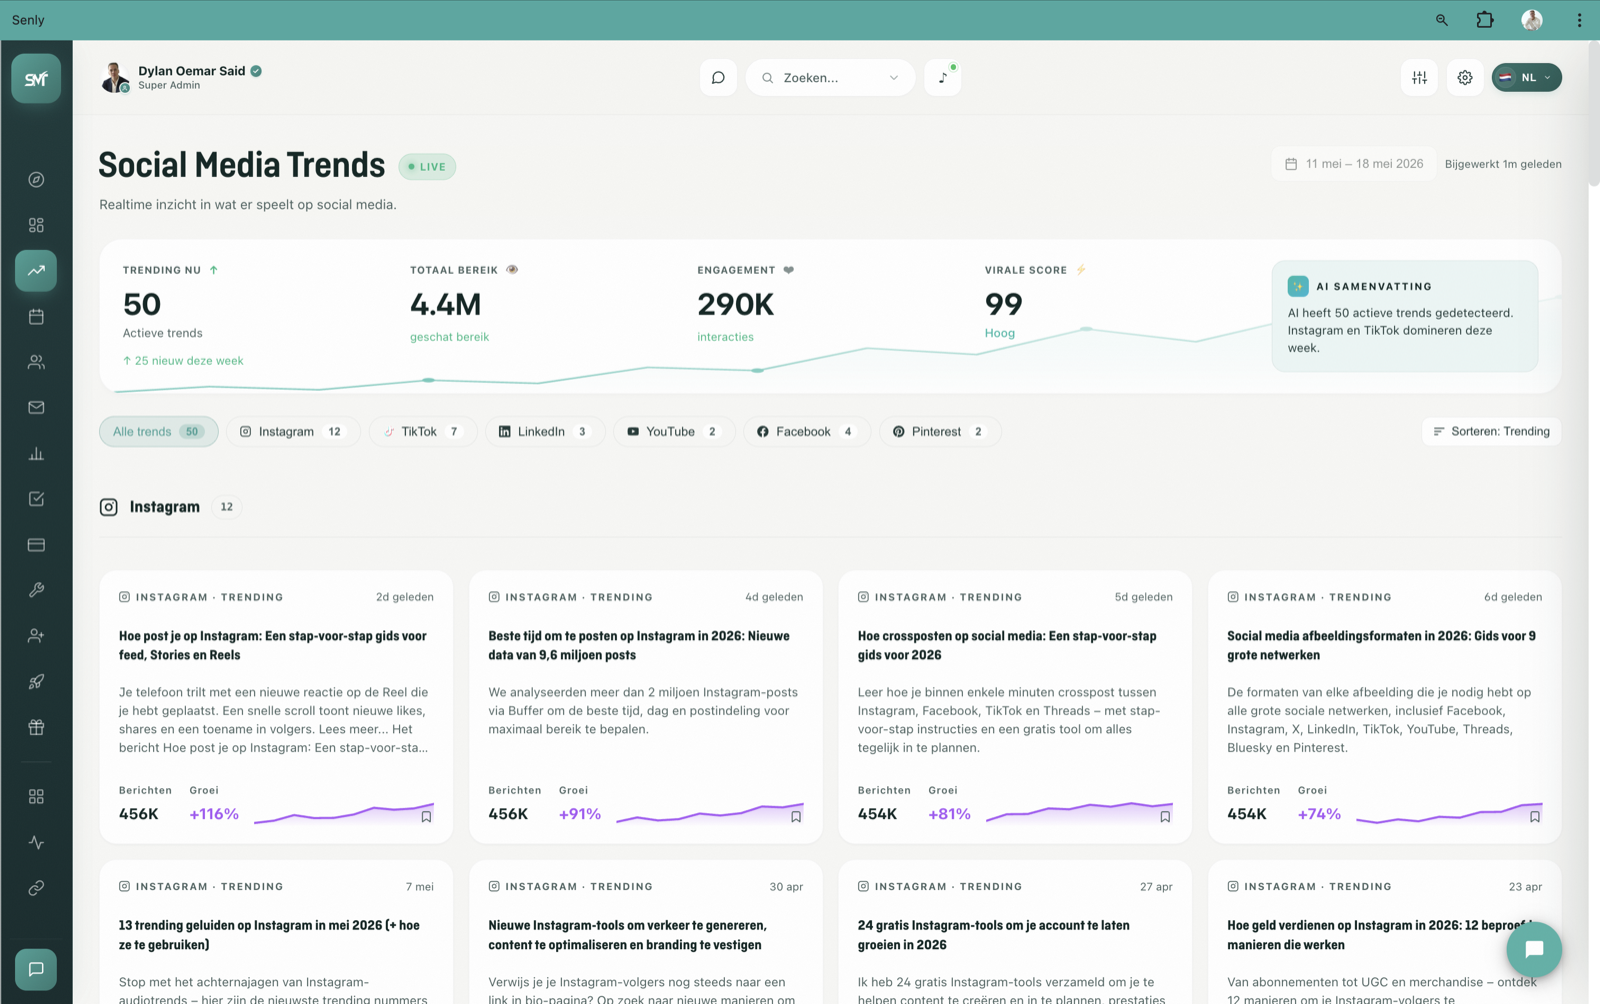1600x1004 pixels.
Task: Open article '24 gratis Instagram-tools'
Action: point(994,935)
